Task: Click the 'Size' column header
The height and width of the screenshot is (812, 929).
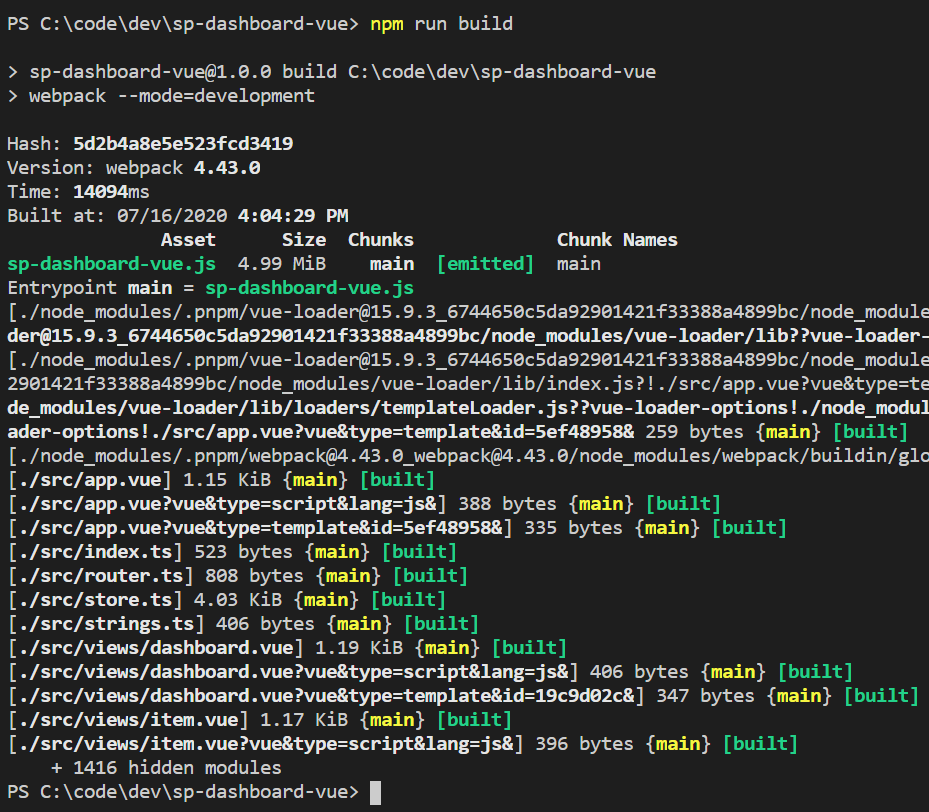Action: tap(304, 240)
